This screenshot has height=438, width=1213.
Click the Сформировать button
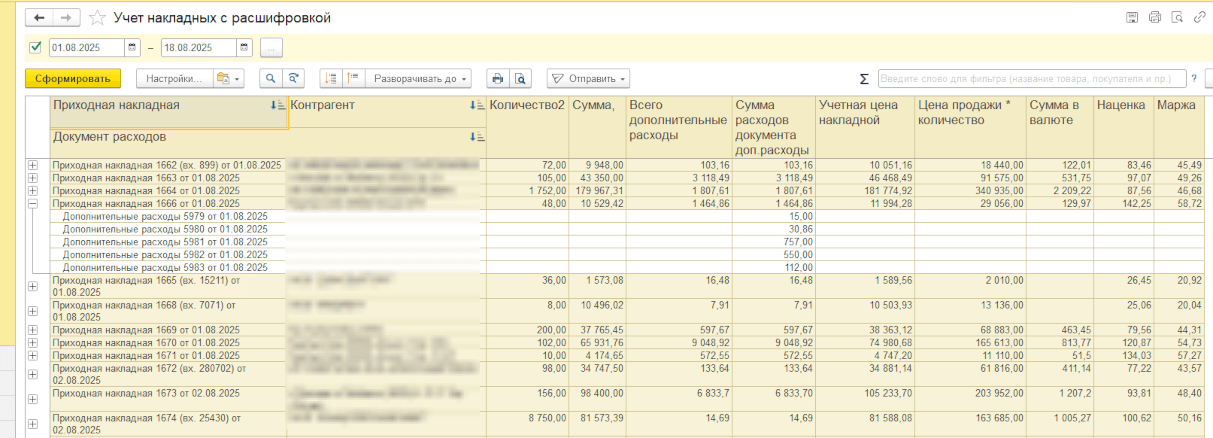click(x=73, y=78)
